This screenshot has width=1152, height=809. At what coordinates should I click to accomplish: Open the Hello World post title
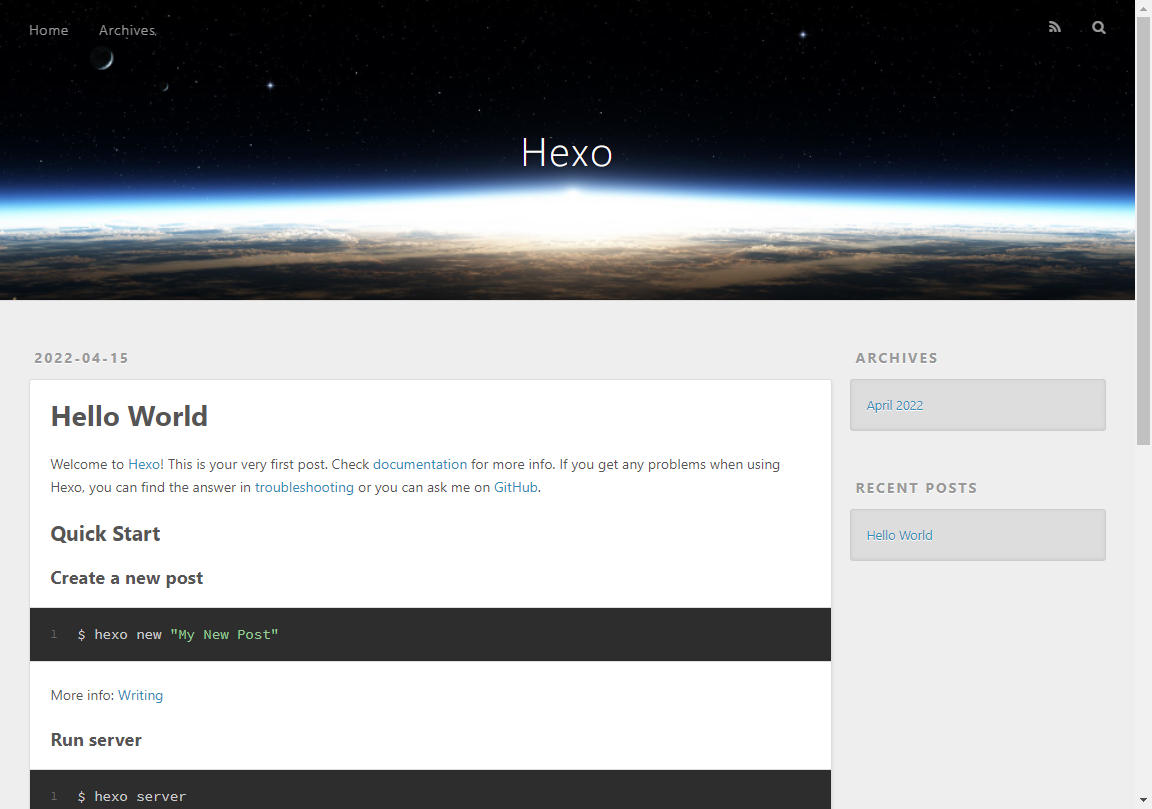click(x=129, y=417)
